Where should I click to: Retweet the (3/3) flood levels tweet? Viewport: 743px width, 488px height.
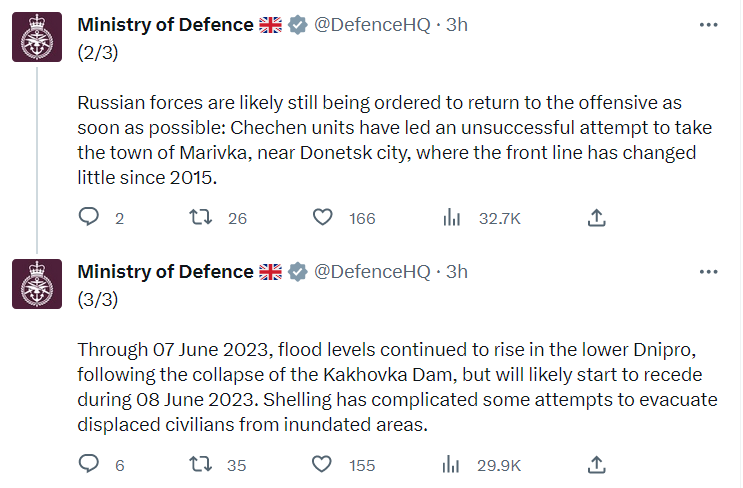[200, 464]
